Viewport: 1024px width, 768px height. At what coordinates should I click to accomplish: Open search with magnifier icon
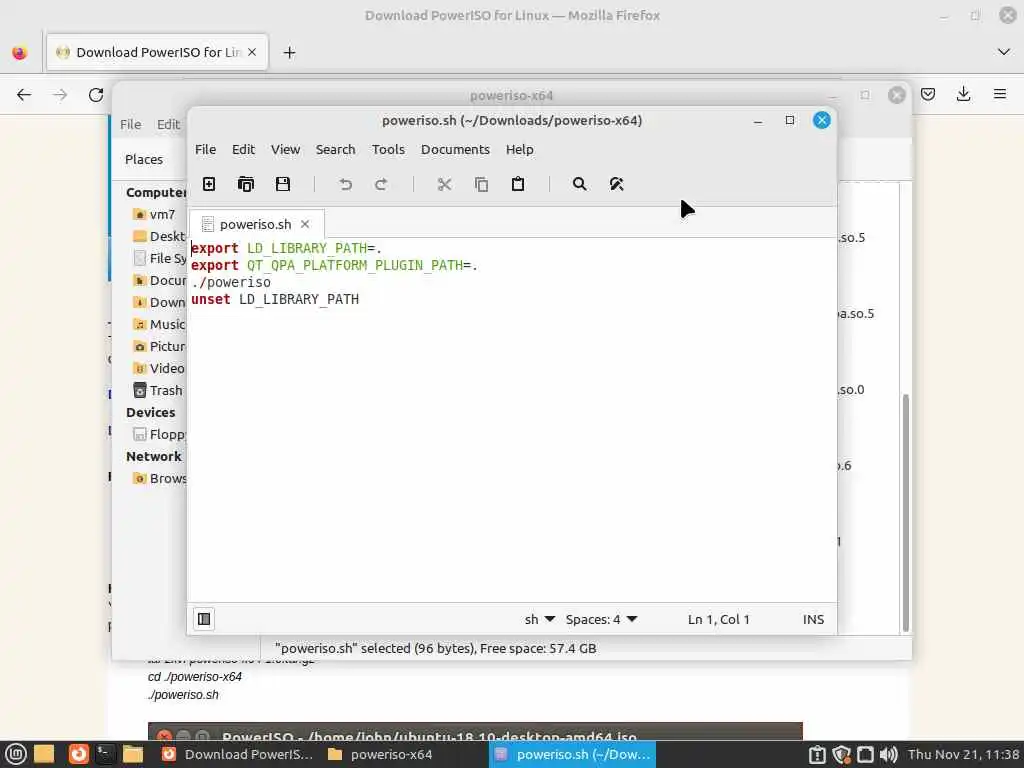[579, 184]
